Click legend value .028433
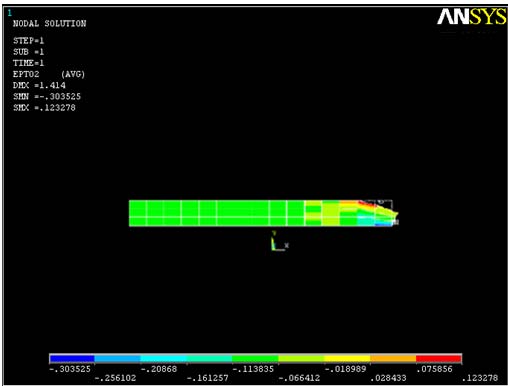The height and width of the screenshot is (386, 508). pyautogui.click(x=388, y=378)
